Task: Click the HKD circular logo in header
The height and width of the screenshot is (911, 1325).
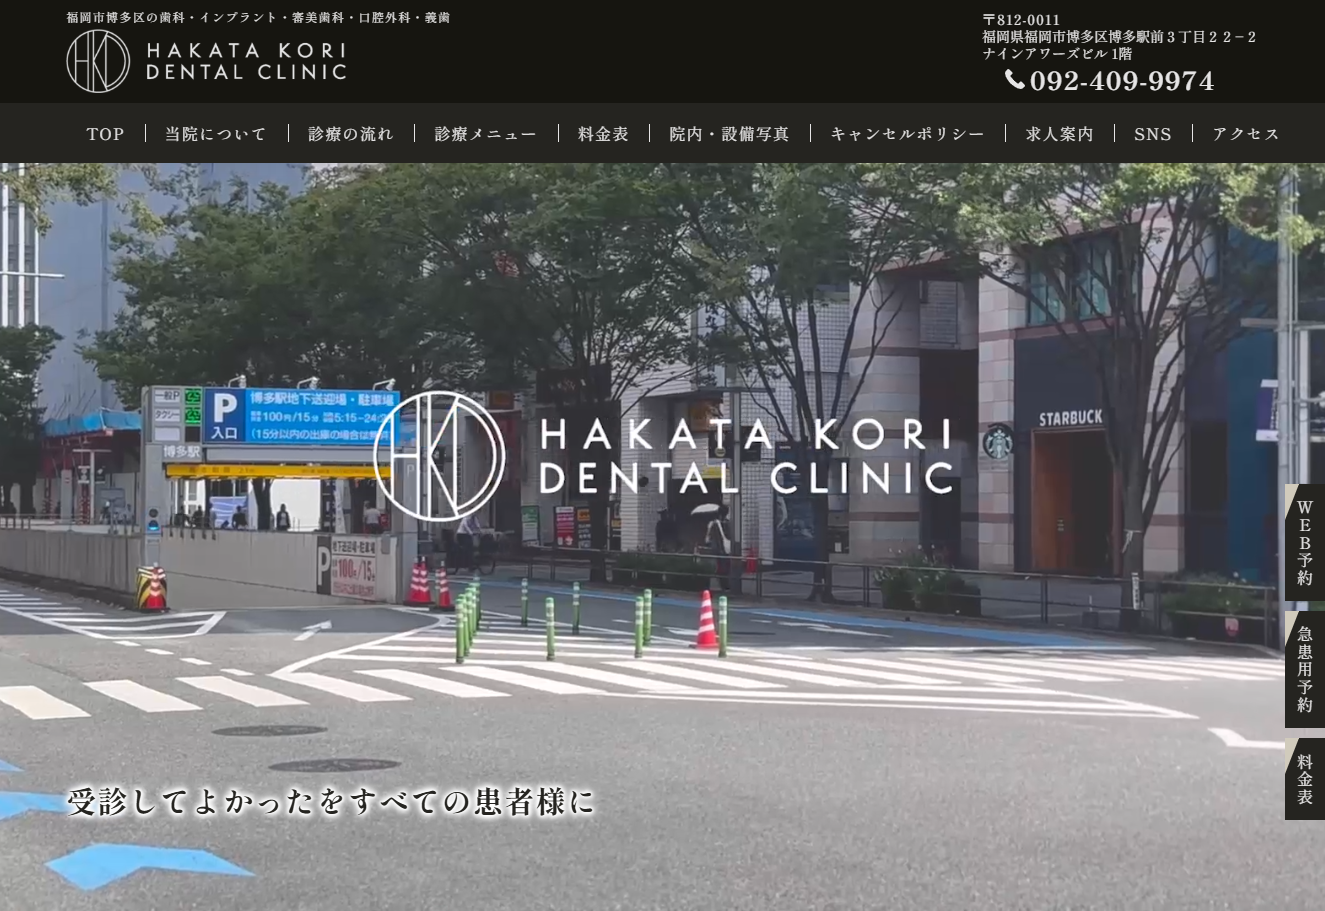Action: tap(98, 61)
